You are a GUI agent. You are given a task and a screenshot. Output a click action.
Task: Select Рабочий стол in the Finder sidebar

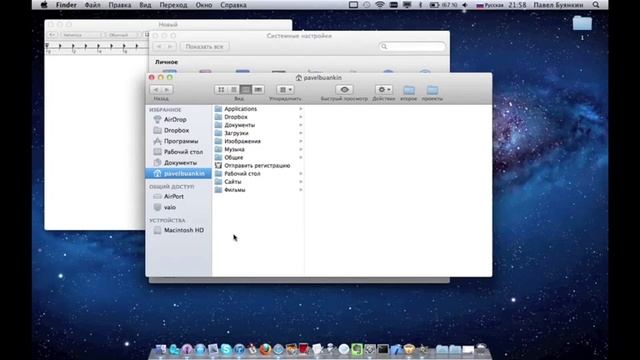tap(178, 152)
